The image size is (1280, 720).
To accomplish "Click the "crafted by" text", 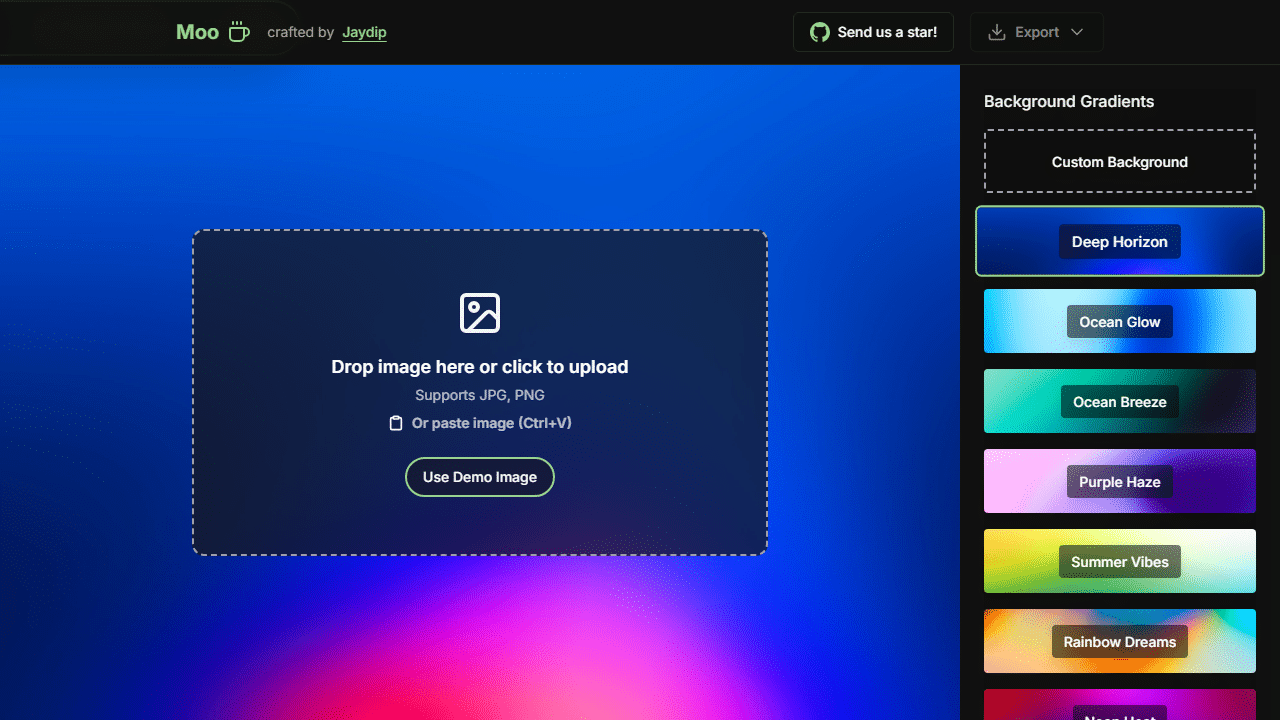I will [x=300, y=32].
